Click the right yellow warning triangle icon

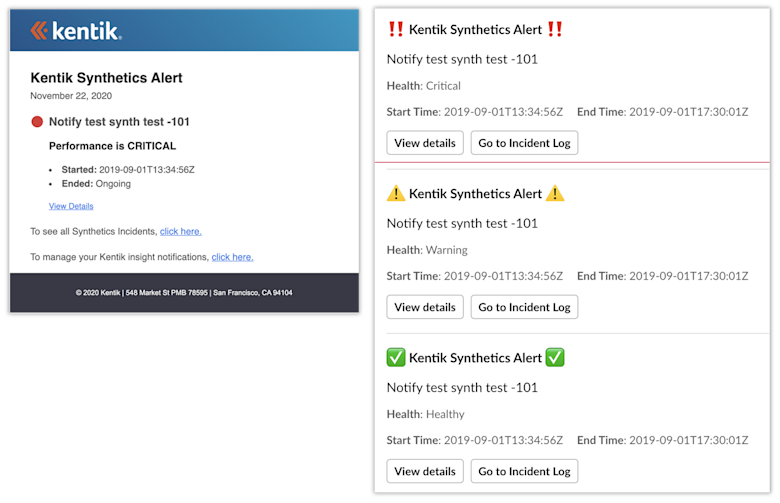coord(555,193)
